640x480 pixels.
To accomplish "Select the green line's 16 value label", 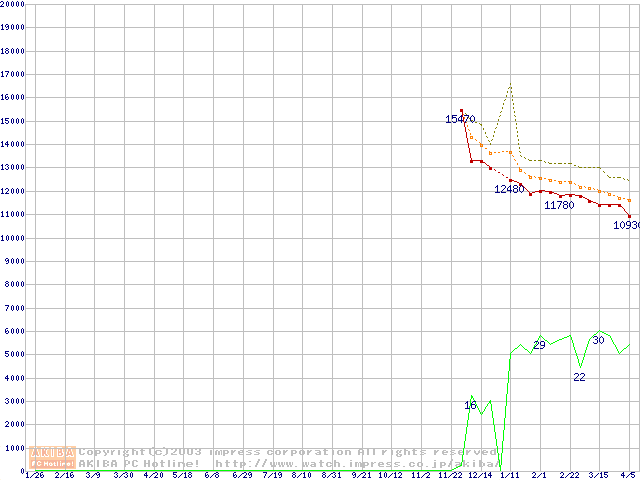I will point(470,405).
